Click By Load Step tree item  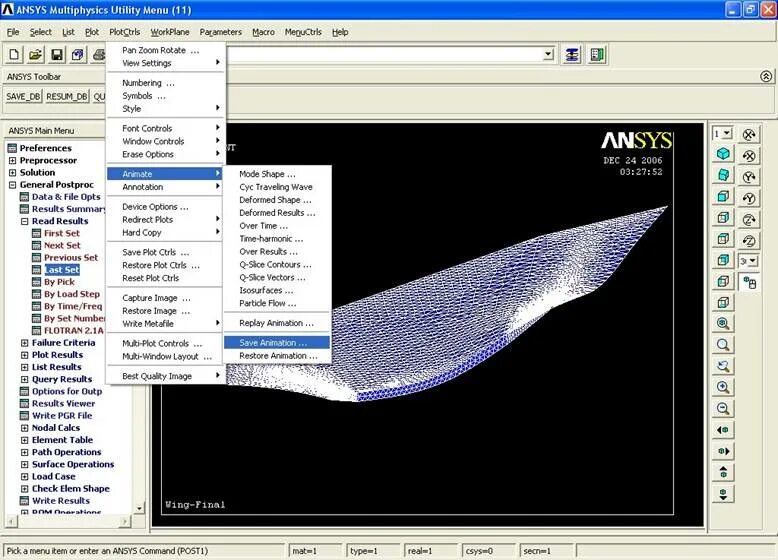pos(72,294)
